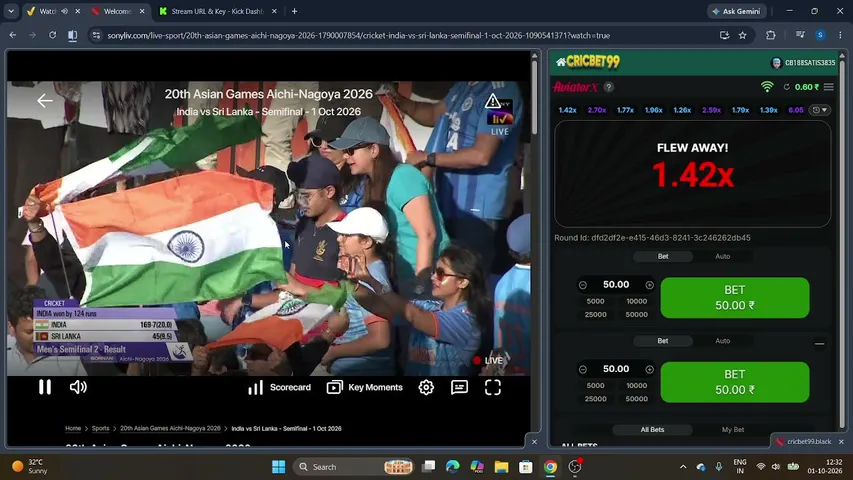Toggle subtitles caption icon in player
This screenshot has height=480, width=853.
[459, 387]
